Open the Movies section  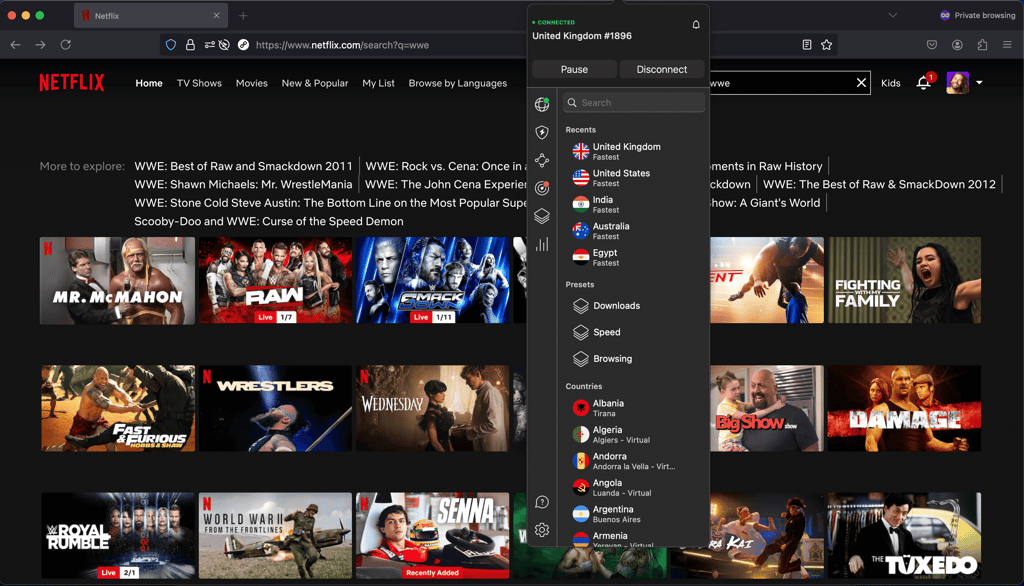click(251, 83)
